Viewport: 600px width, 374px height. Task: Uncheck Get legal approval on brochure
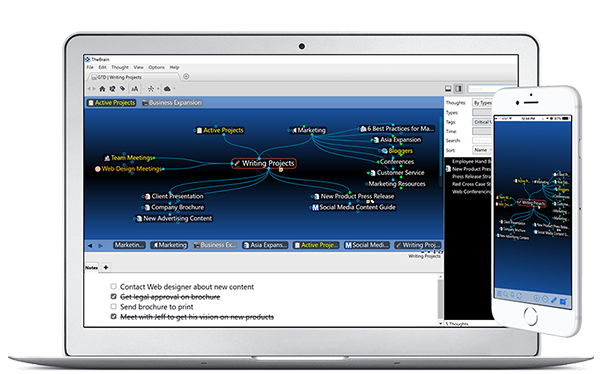point(113,297)
